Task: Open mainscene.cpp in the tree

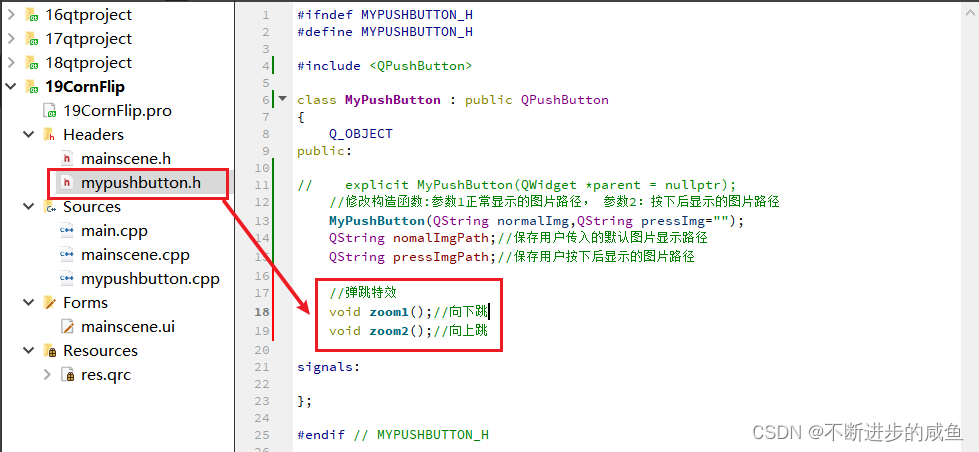Action: click(135, 255)
